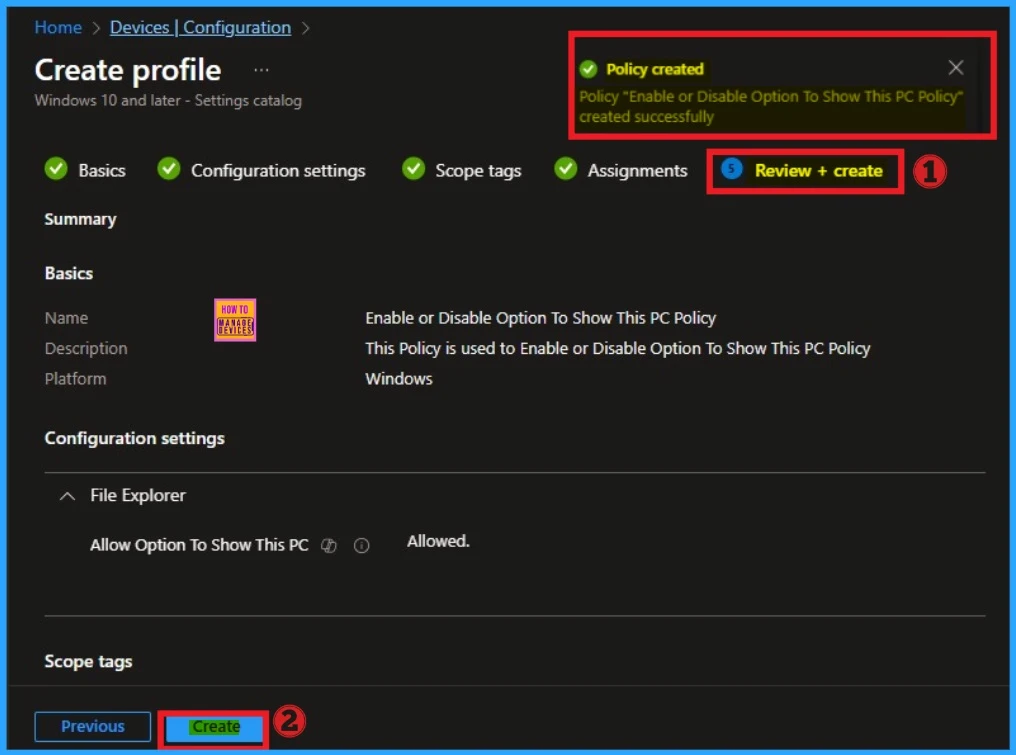
Task: Click the Home breadcrumb link
Action: pos(58,27)
